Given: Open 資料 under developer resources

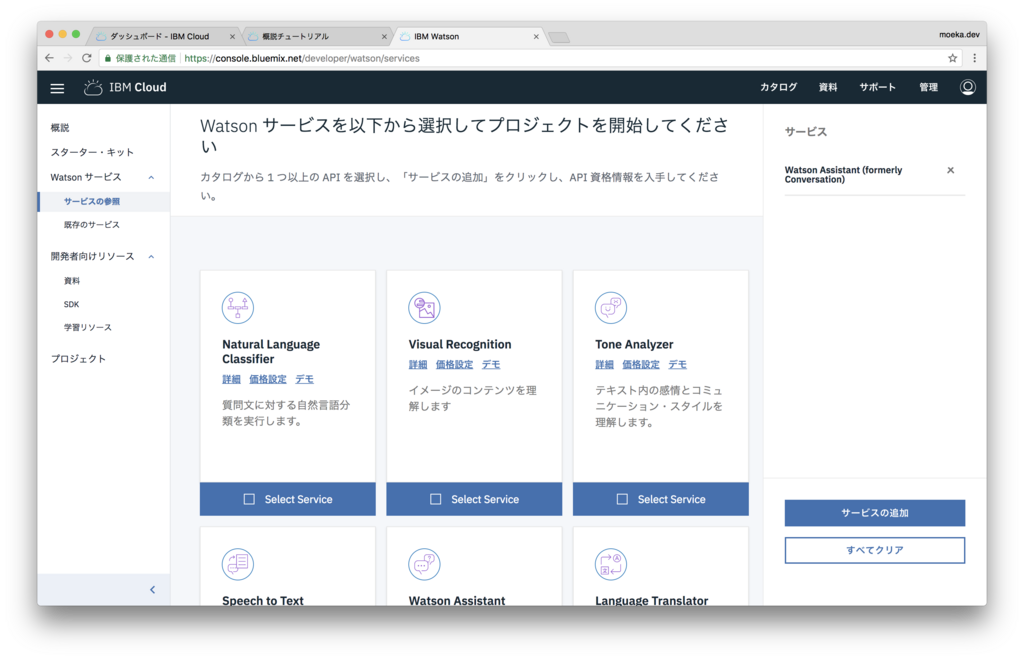Looking at the screenshot, I should coord(72,281).
